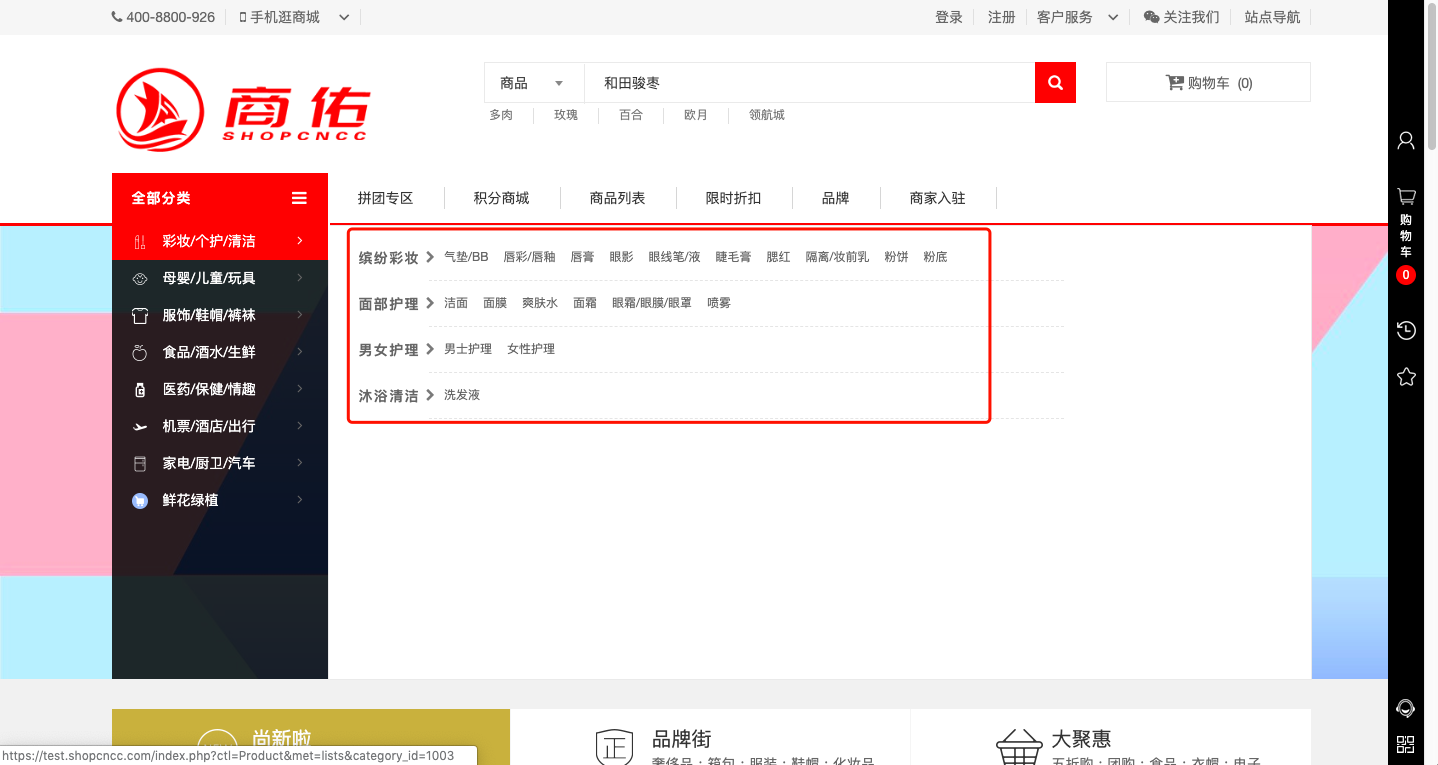1438x765 pixels.
Task: Click the chevron after 缤纷彩妆
Action: [x=430, y=257]
